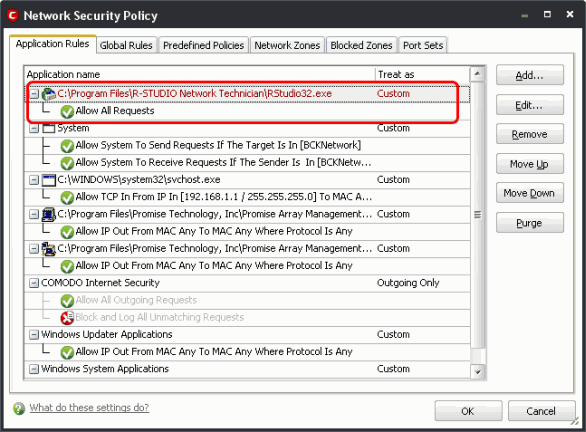The height and width of the screenshot is (432, 586).
Task: Collapse the System rule group
Action: point(34,128)
